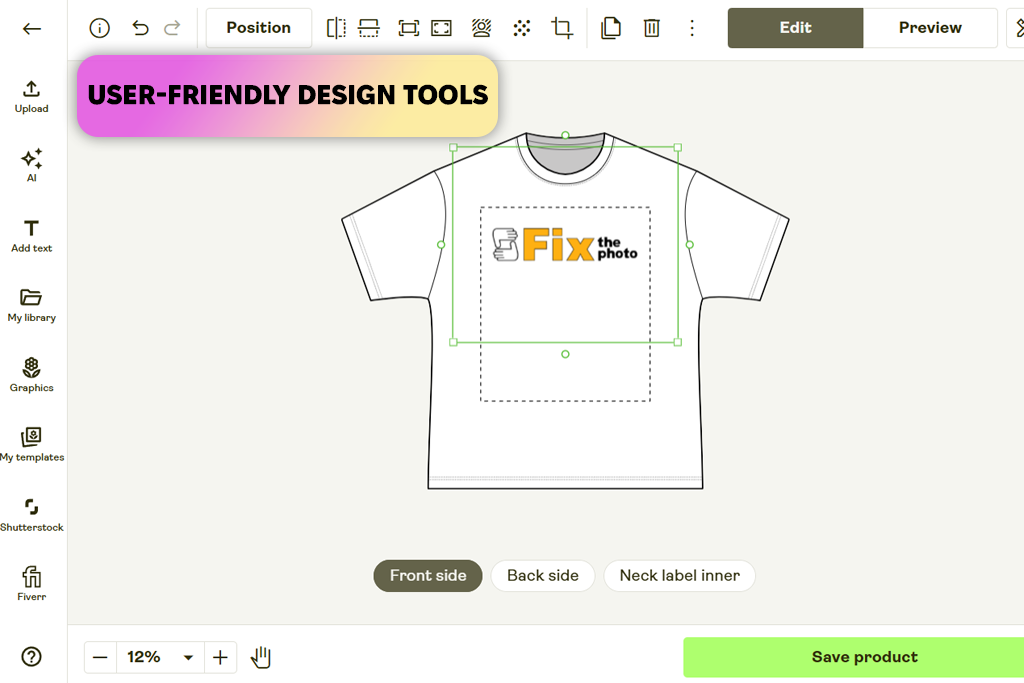Select the Fix the photo logo on shirt
The height and width of the screenshot is (683, 1024).
(x=564, y=245)
